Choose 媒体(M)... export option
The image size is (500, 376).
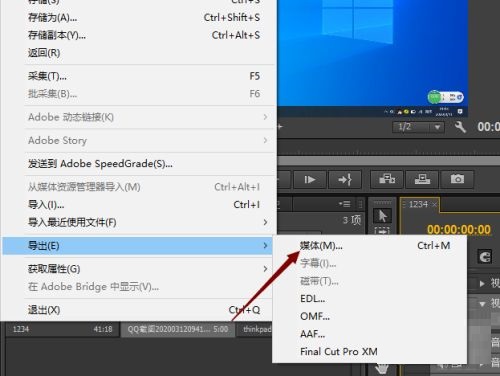[369, 246]
